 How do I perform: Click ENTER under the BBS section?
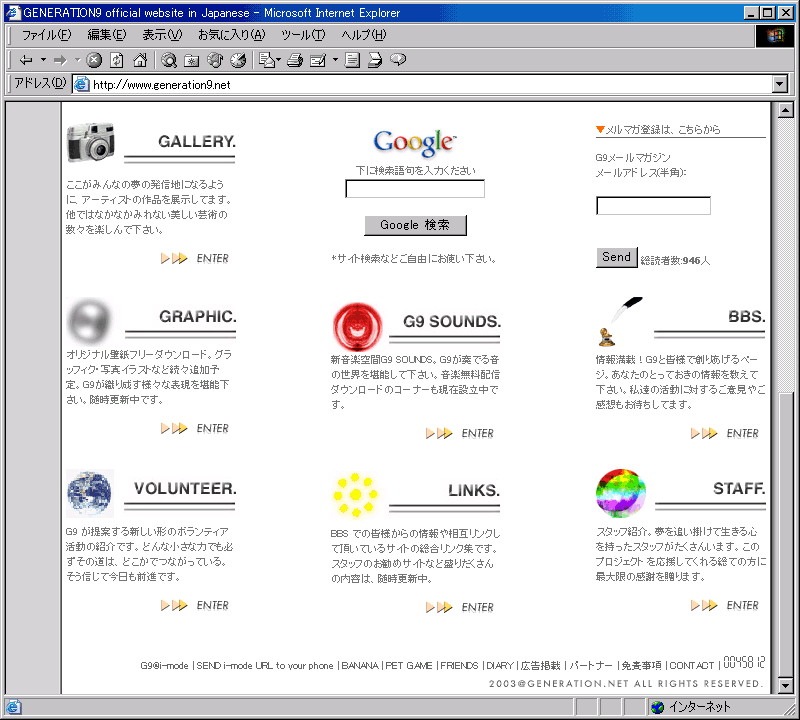click(x=724, y=433)
